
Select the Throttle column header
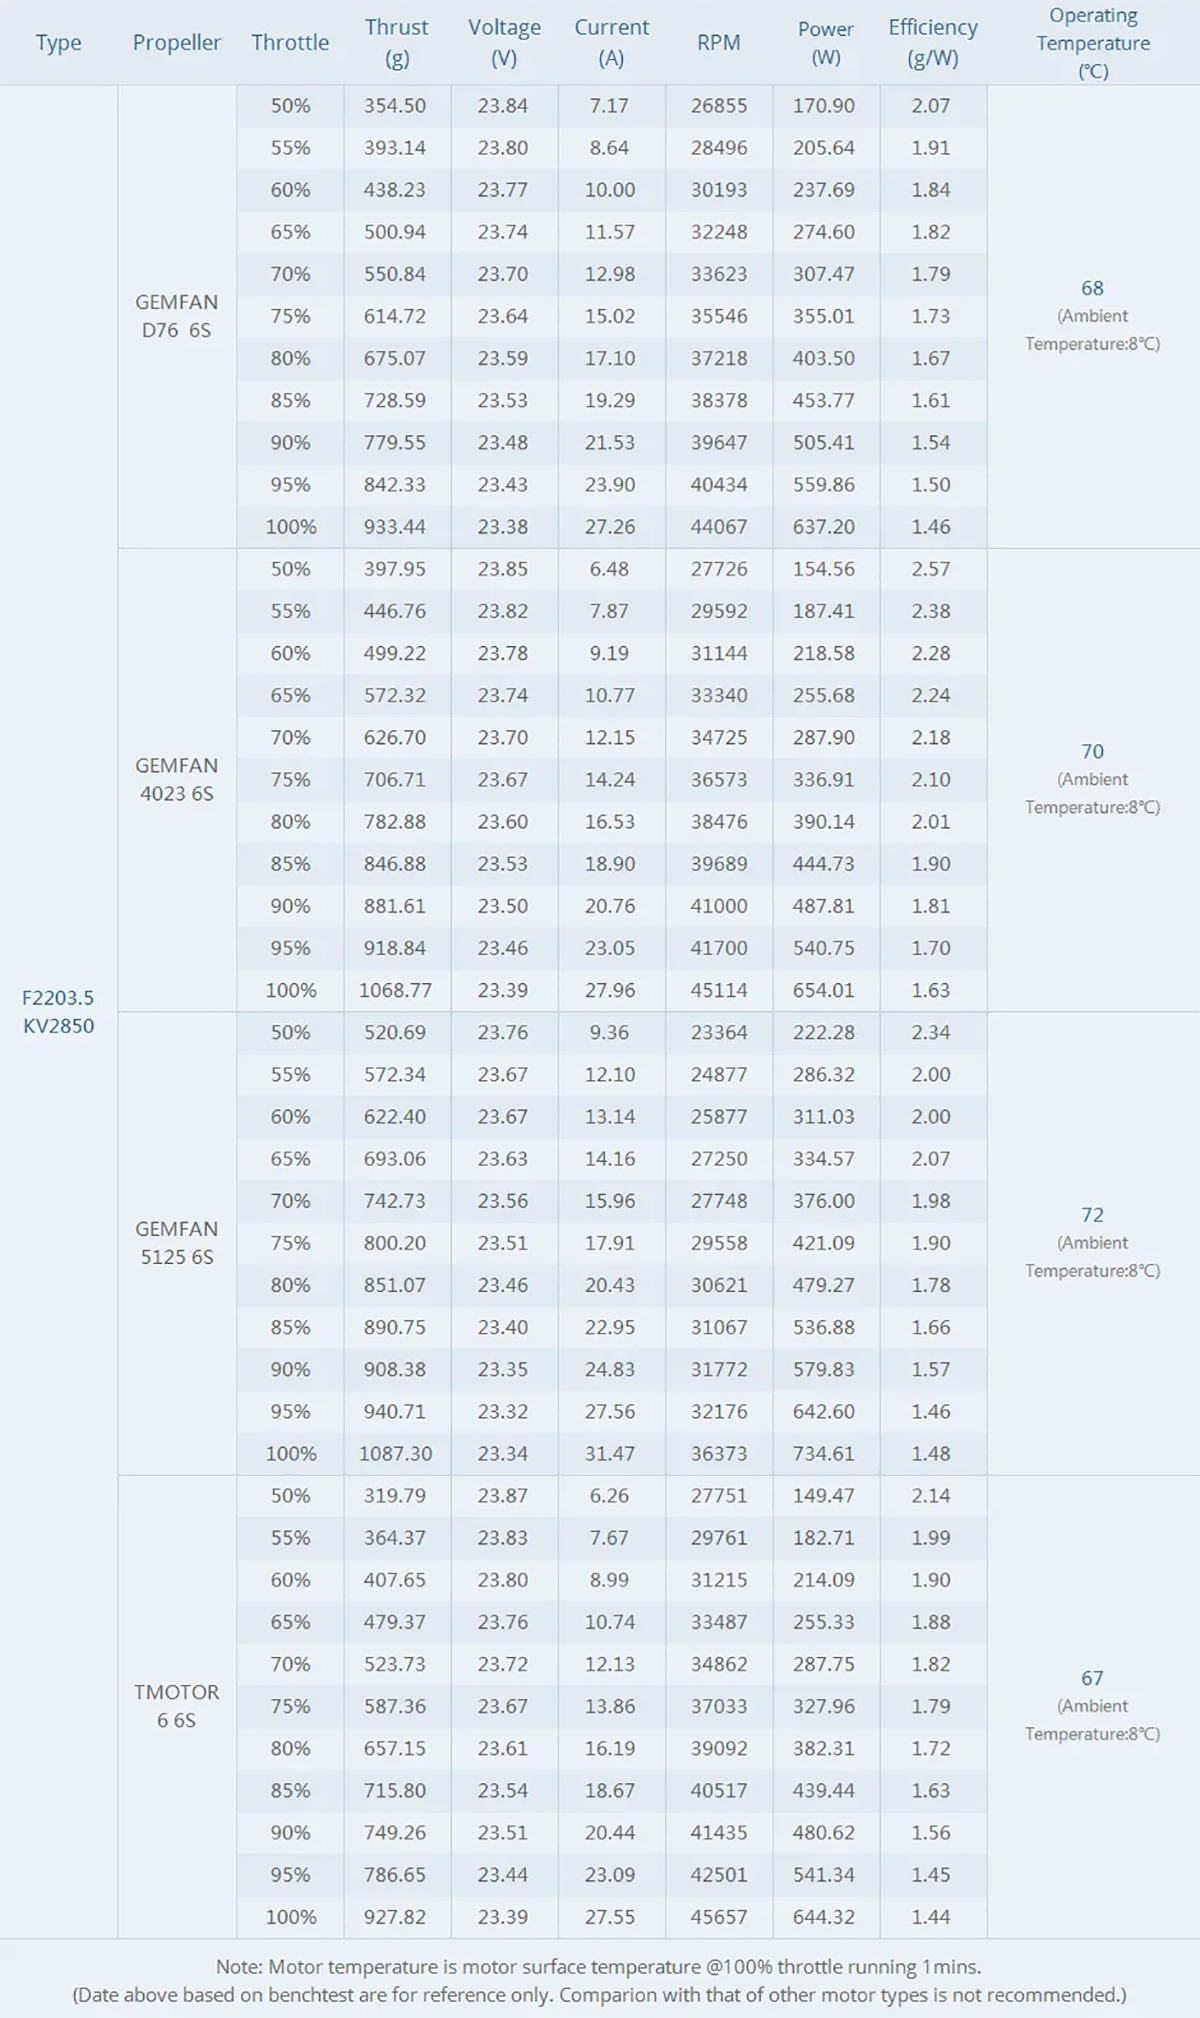(290, 43)
